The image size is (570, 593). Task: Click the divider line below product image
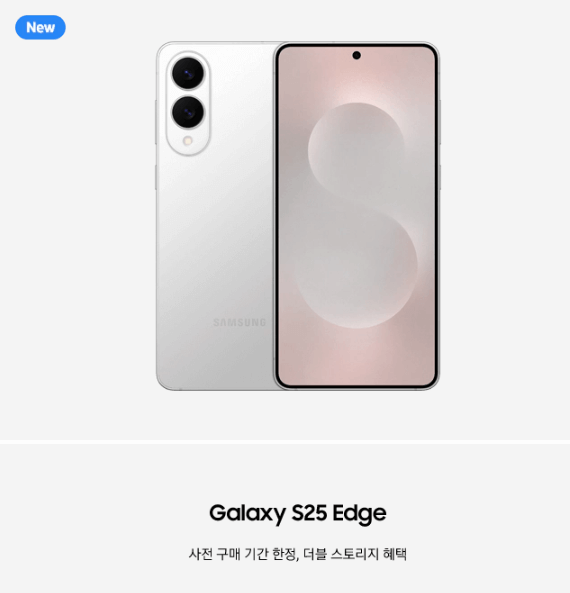click(285, 442)
